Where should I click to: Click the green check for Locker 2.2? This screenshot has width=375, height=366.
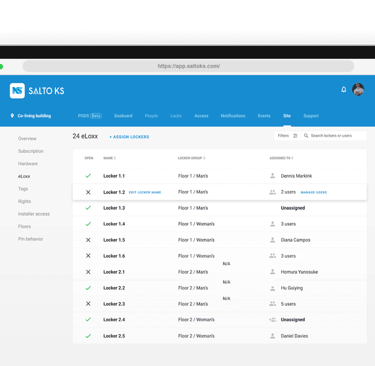pyautogui.click(x=88, y=288)
